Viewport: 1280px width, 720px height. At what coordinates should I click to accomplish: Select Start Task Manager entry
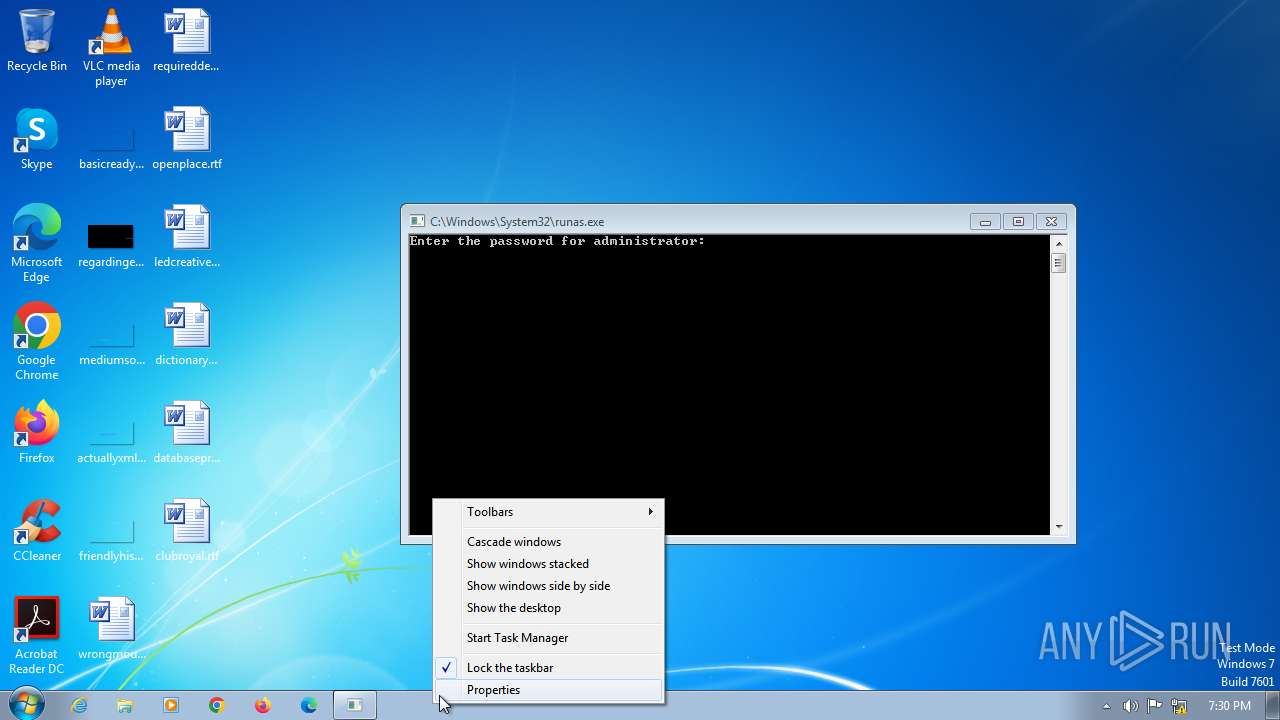pos(548,638)
